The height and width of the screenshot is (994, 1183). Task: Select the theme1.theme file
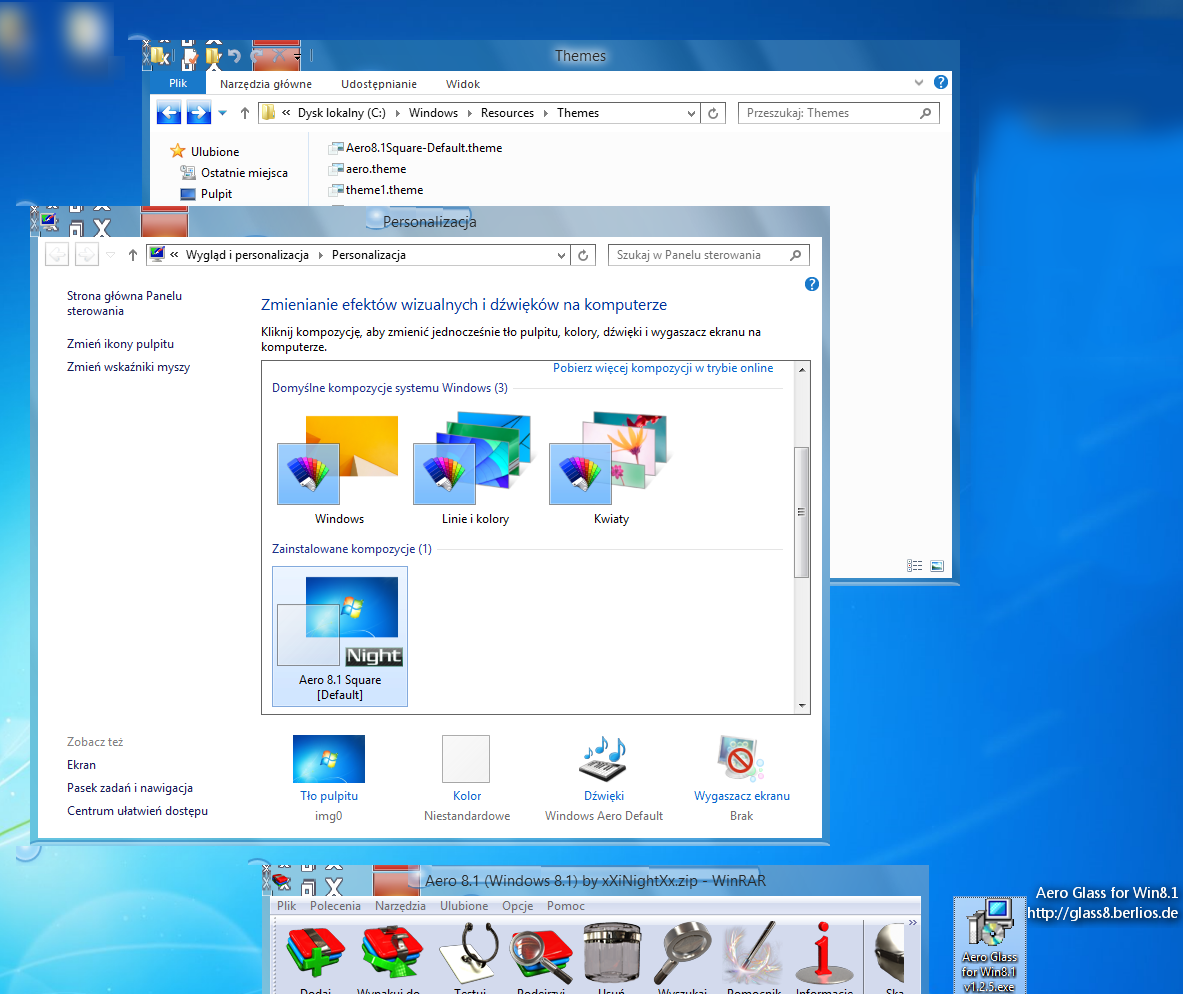pyautogui.click(x=376, y=190)
